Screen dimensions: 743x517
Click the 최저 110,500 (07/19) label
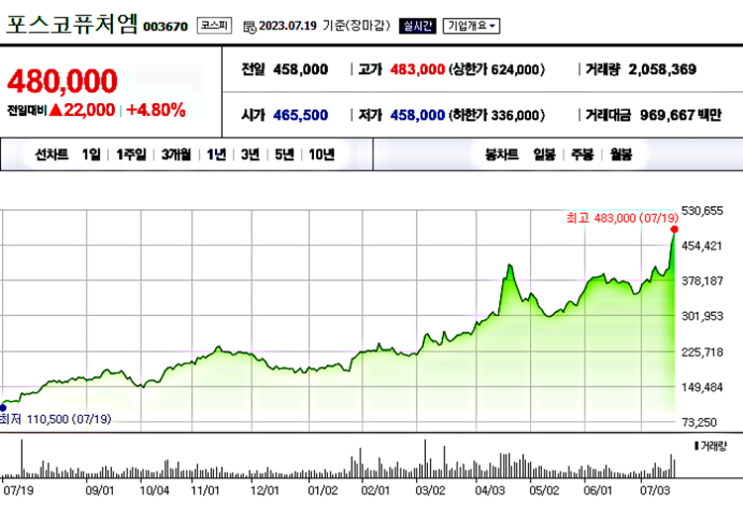coord(55,419)
